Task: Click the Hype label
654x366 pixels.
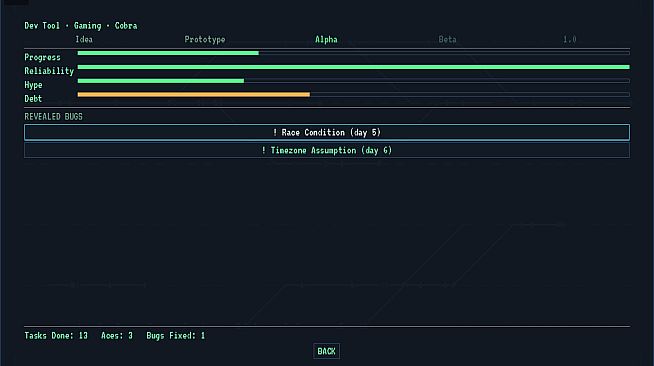Action: pos(33,85)
